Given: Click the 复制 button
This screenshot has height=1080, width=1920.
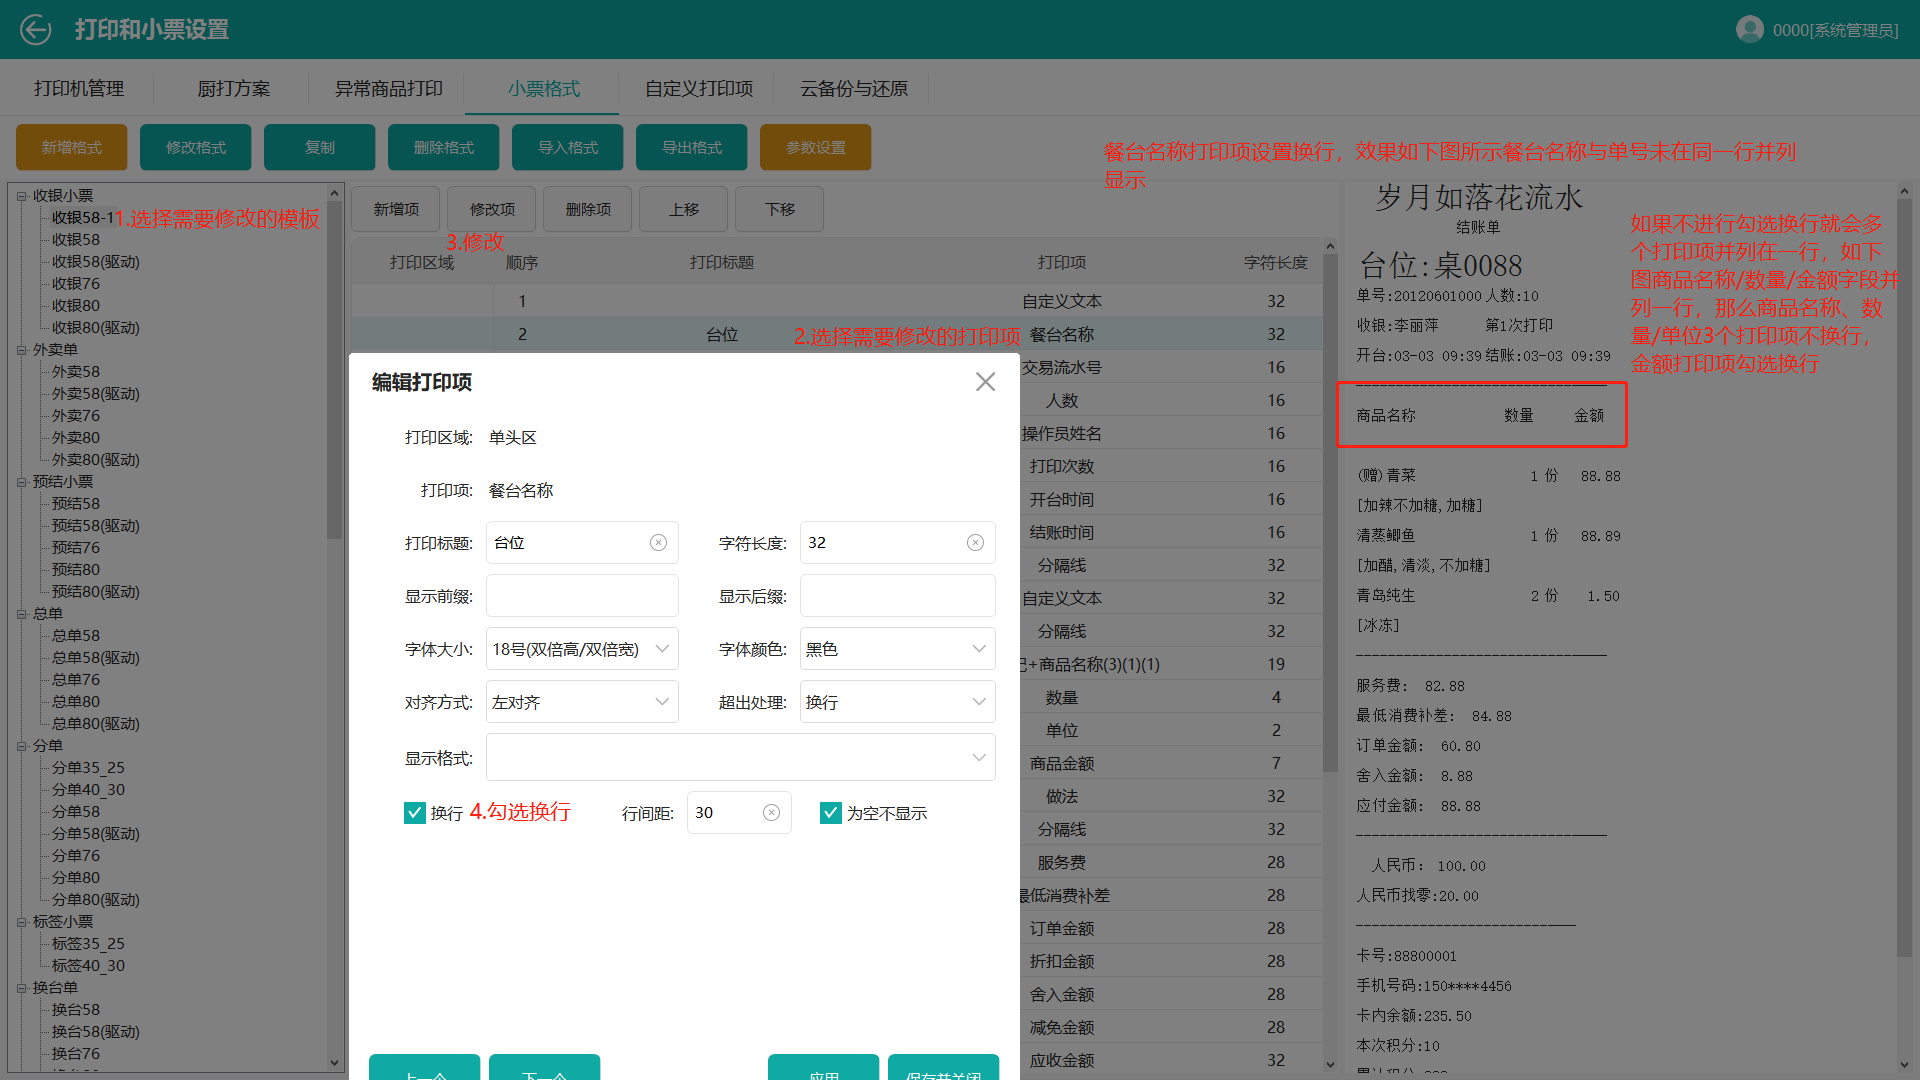Looking at the screenshot, I should (x=320, y=147).
